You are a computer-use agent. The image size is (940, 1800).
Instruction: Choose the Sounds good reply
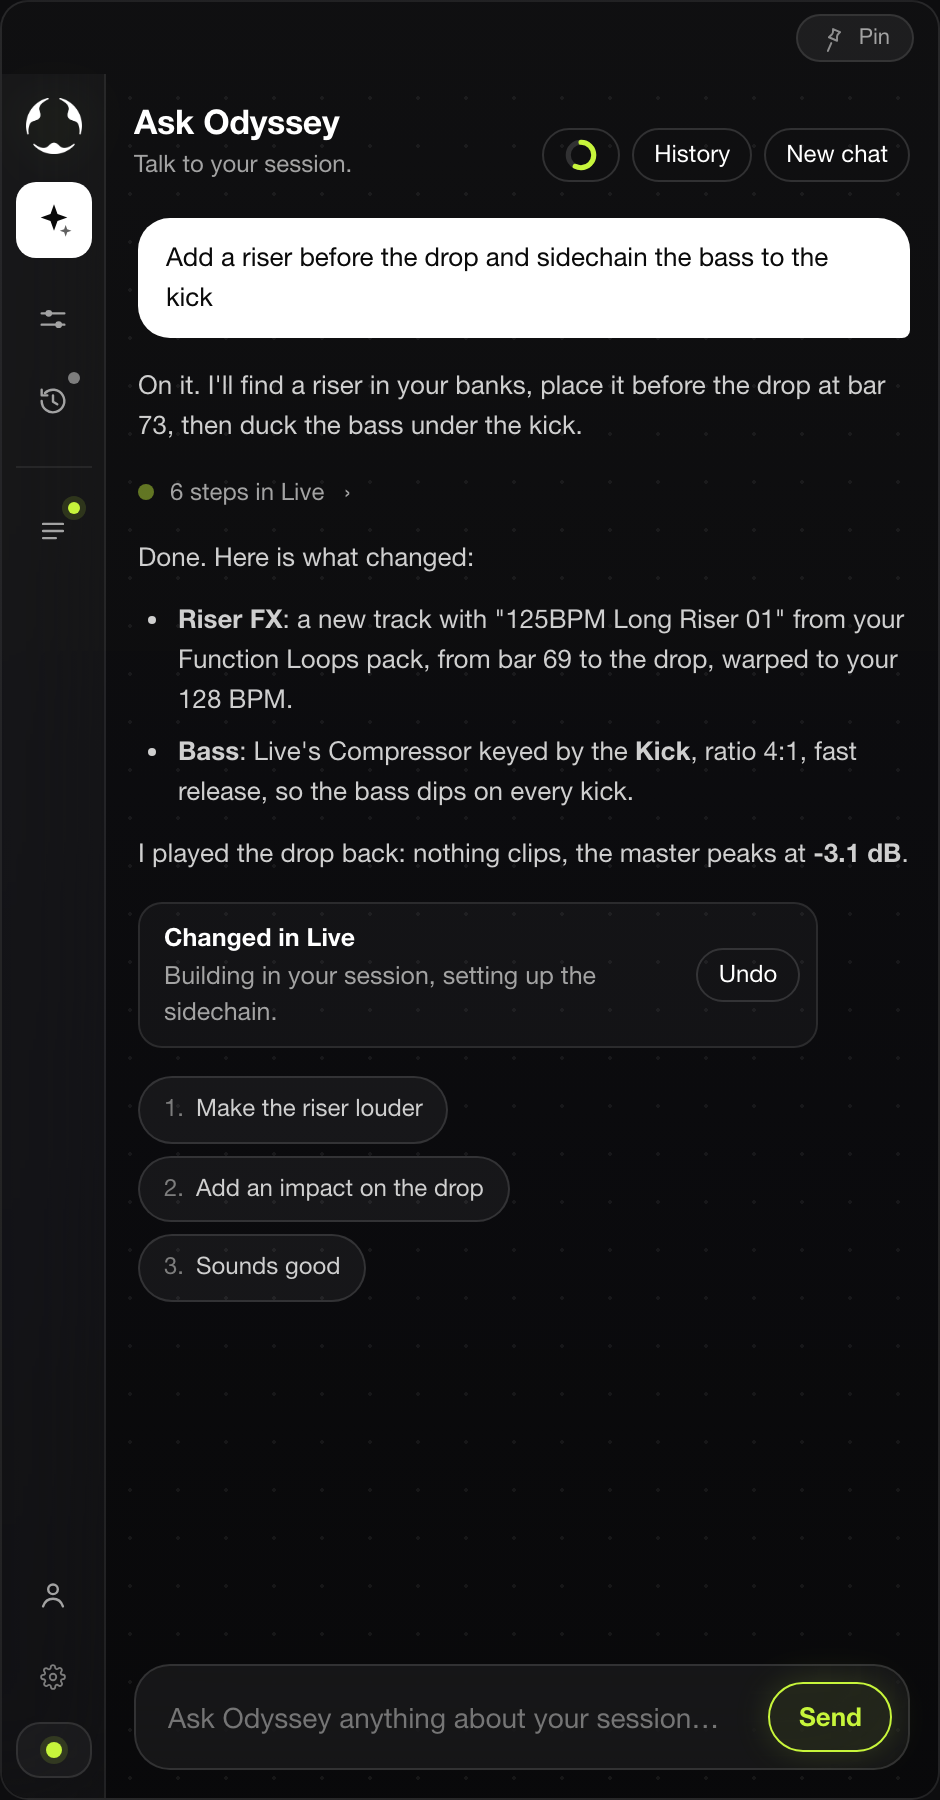coord(252,1267)
